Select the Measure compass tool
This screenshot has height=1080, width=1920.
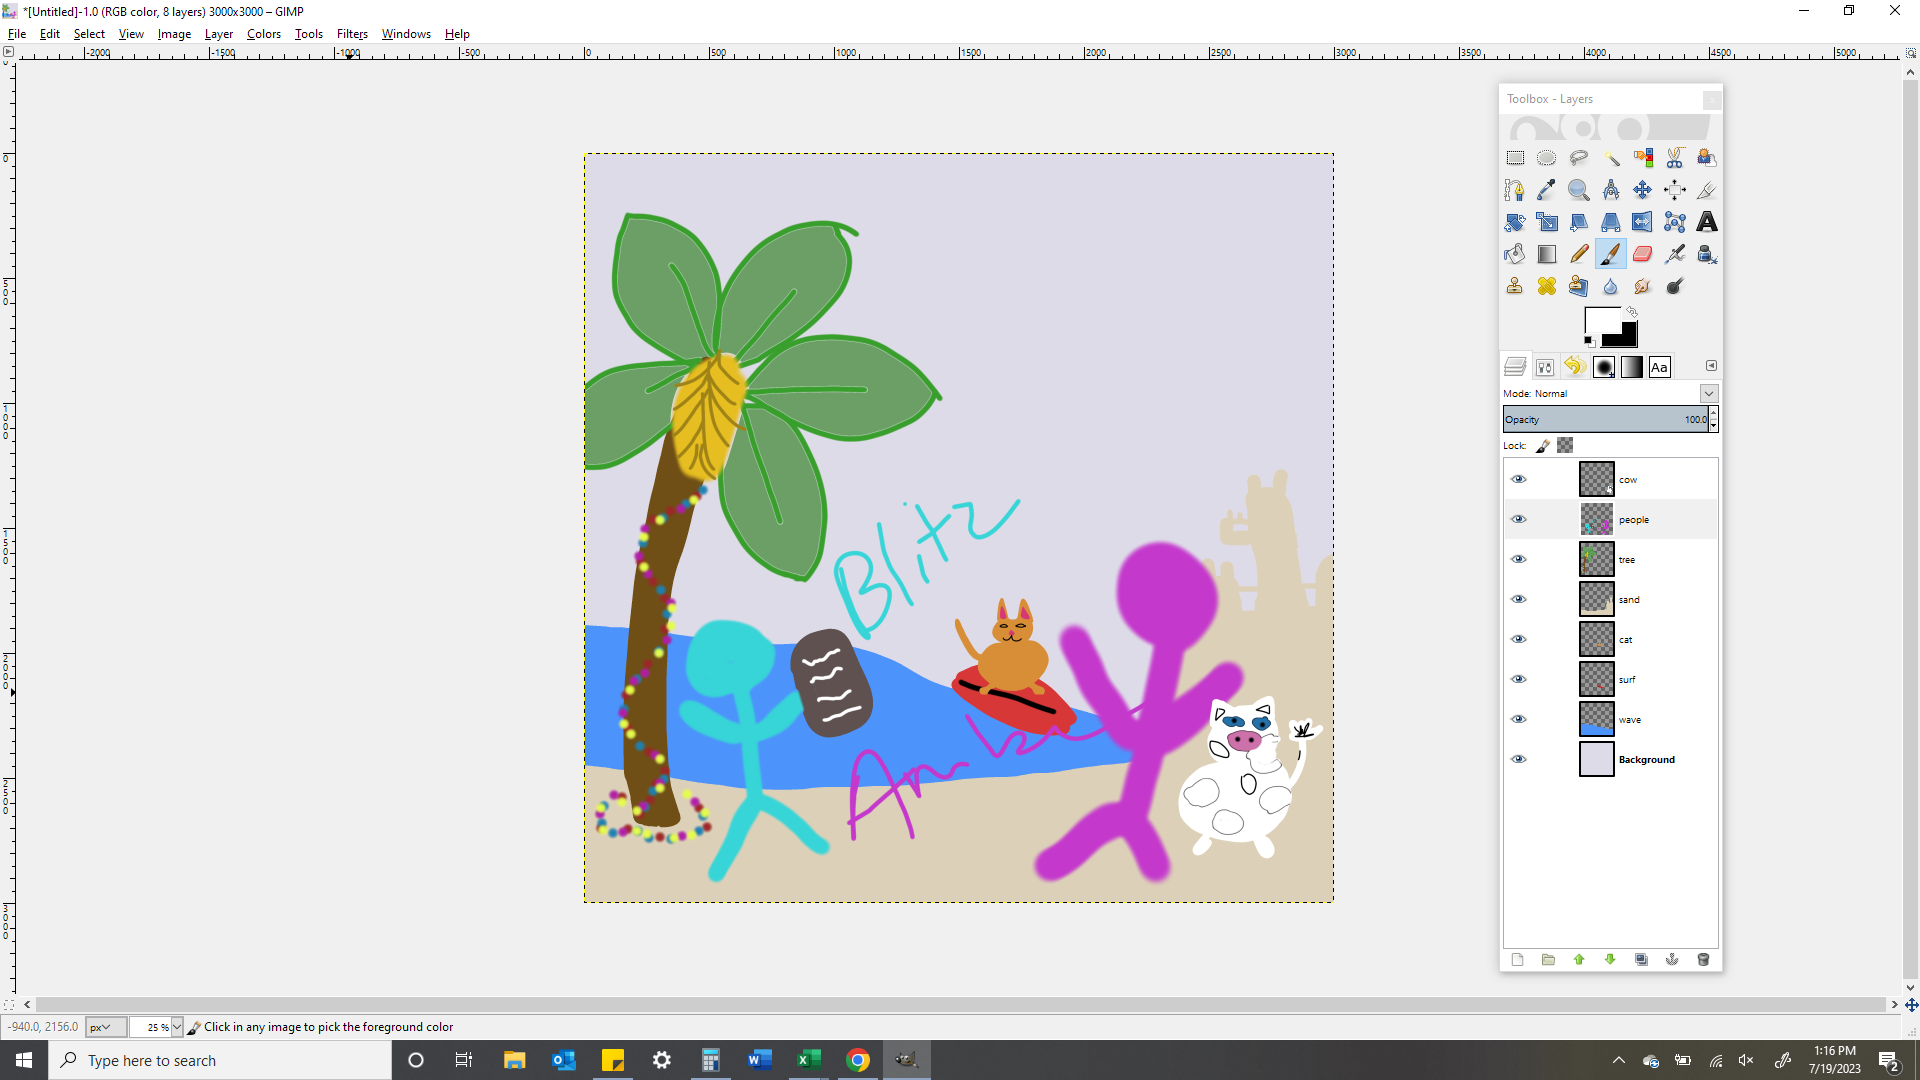click(x=1611, y=190)
